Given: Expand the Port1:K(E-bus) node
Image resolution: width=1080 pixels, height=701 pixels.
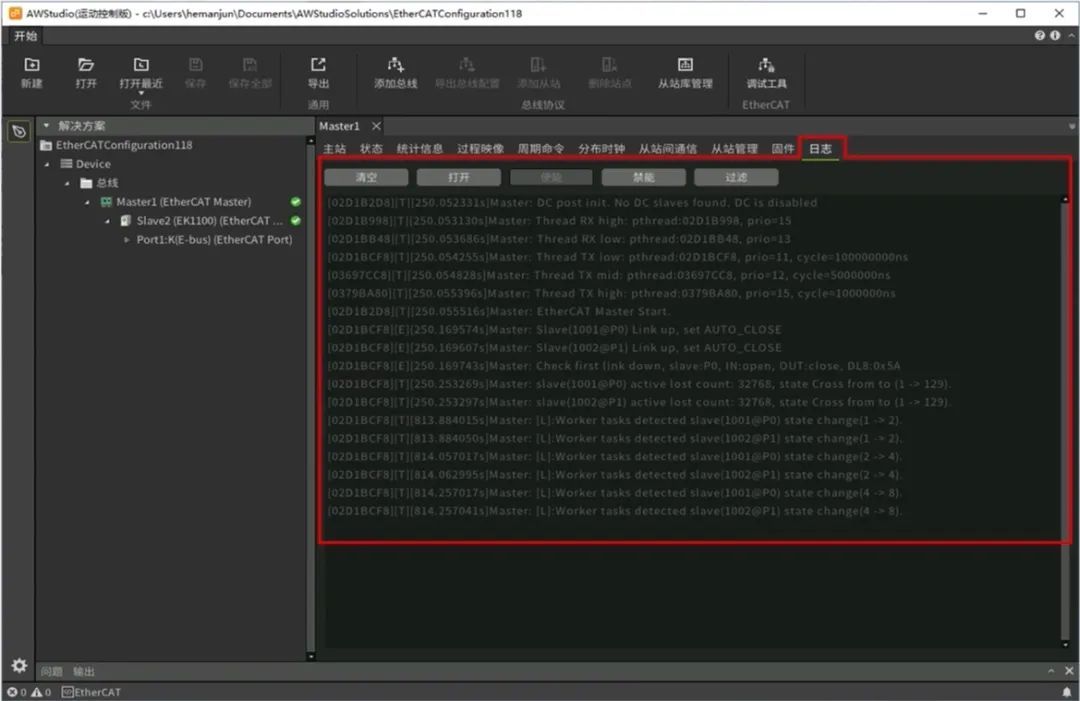Looking at the screenshot, I should tap(127, 240).
